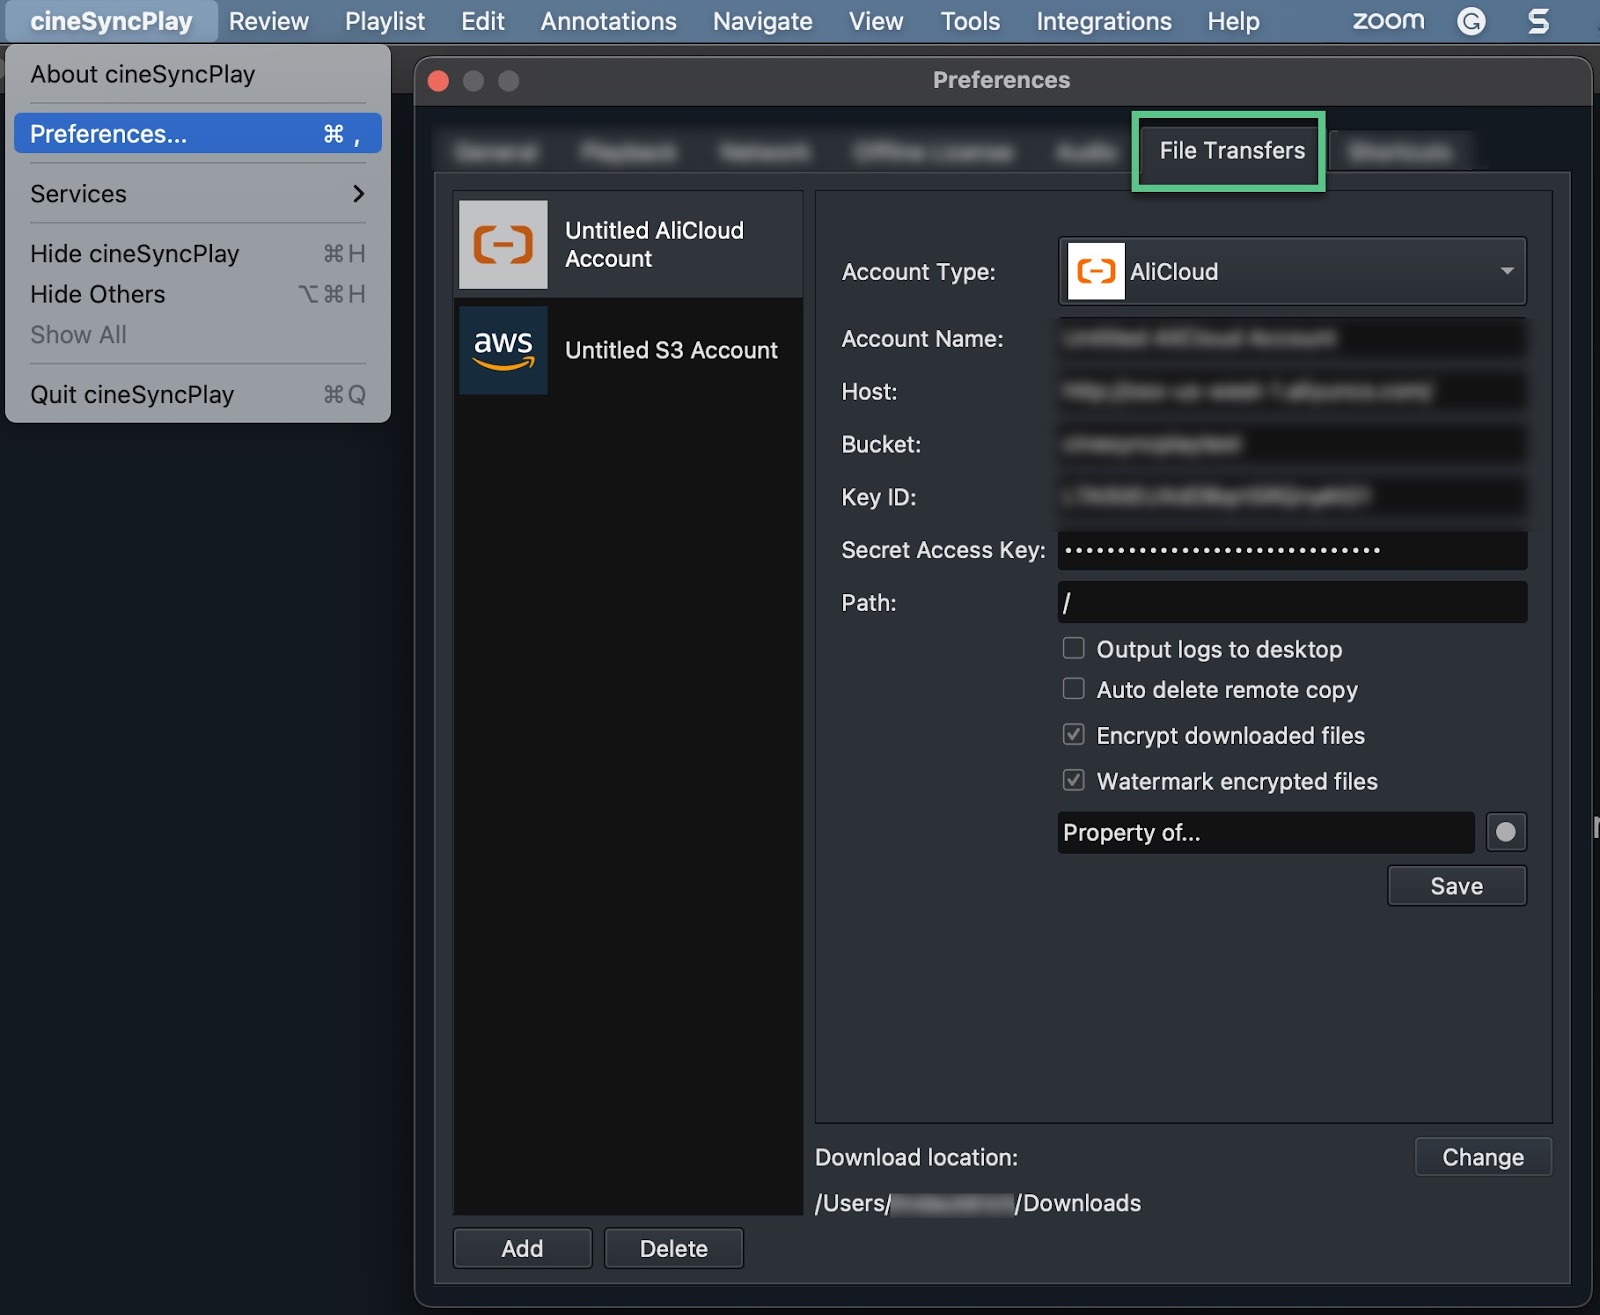Toggle Watermark encrypted files checkbox
Viewport: 1600px width, 1315px height.
[x=1074, y=780]
